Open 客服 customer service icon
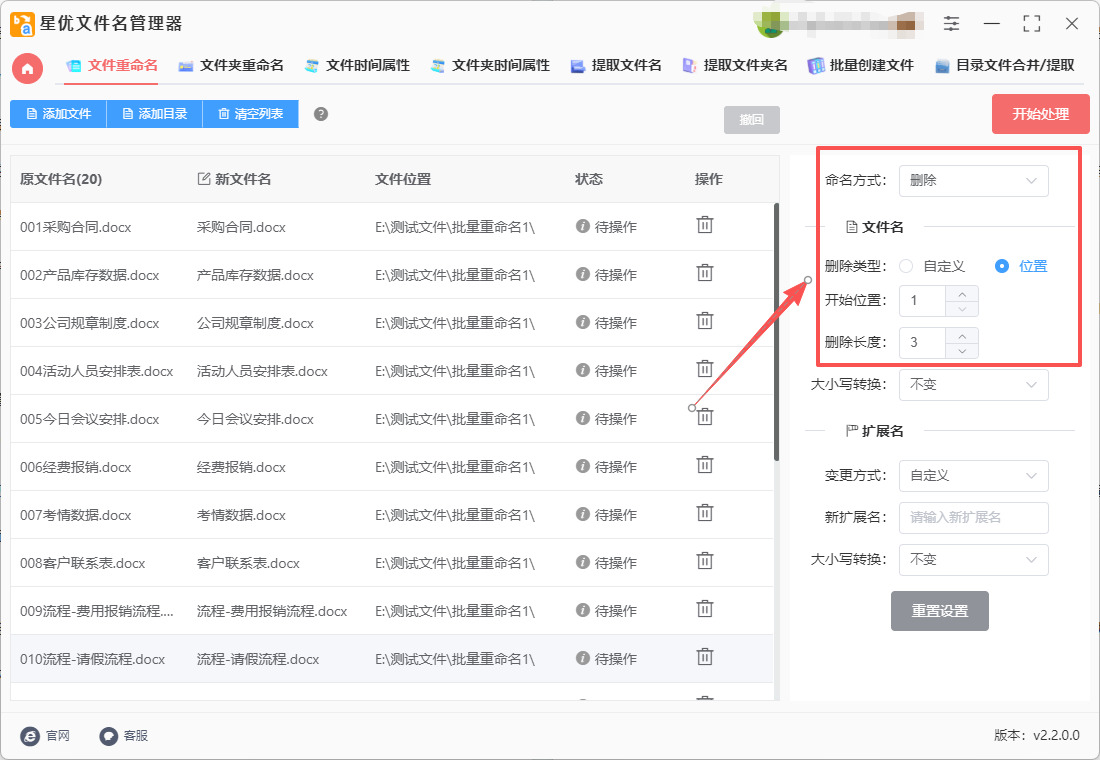Viewport: 1100px width, 760px height. (108, 735)
